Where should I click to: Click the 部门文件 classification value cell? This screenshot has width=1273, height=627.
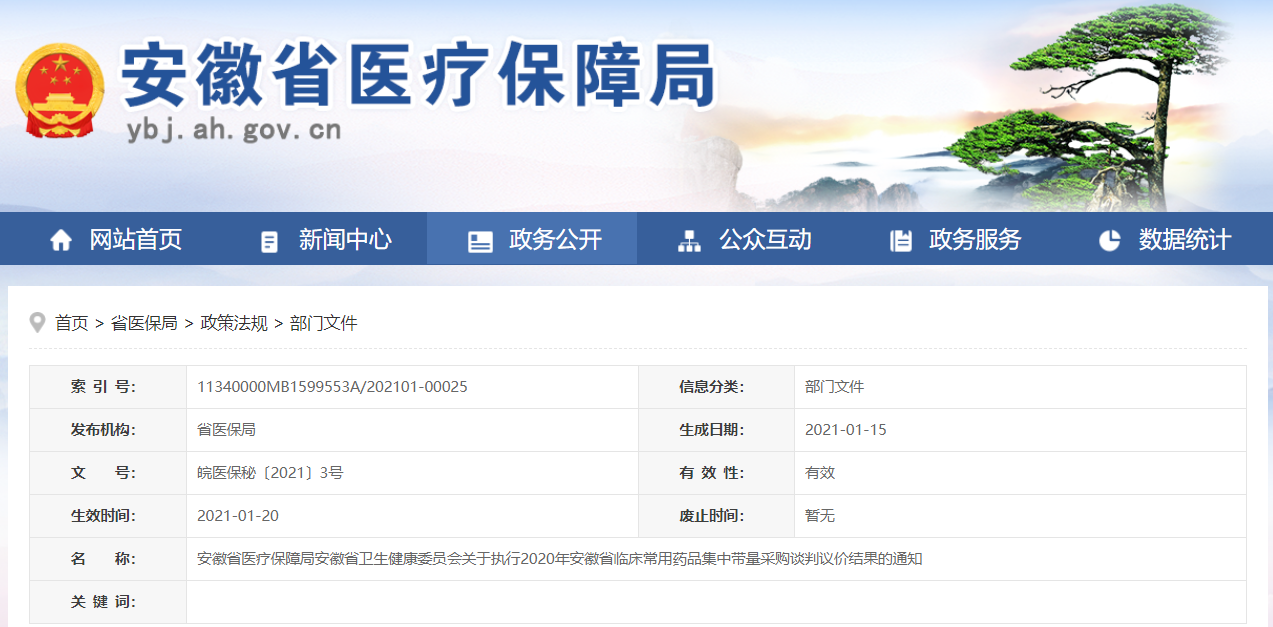(1020, 387)
